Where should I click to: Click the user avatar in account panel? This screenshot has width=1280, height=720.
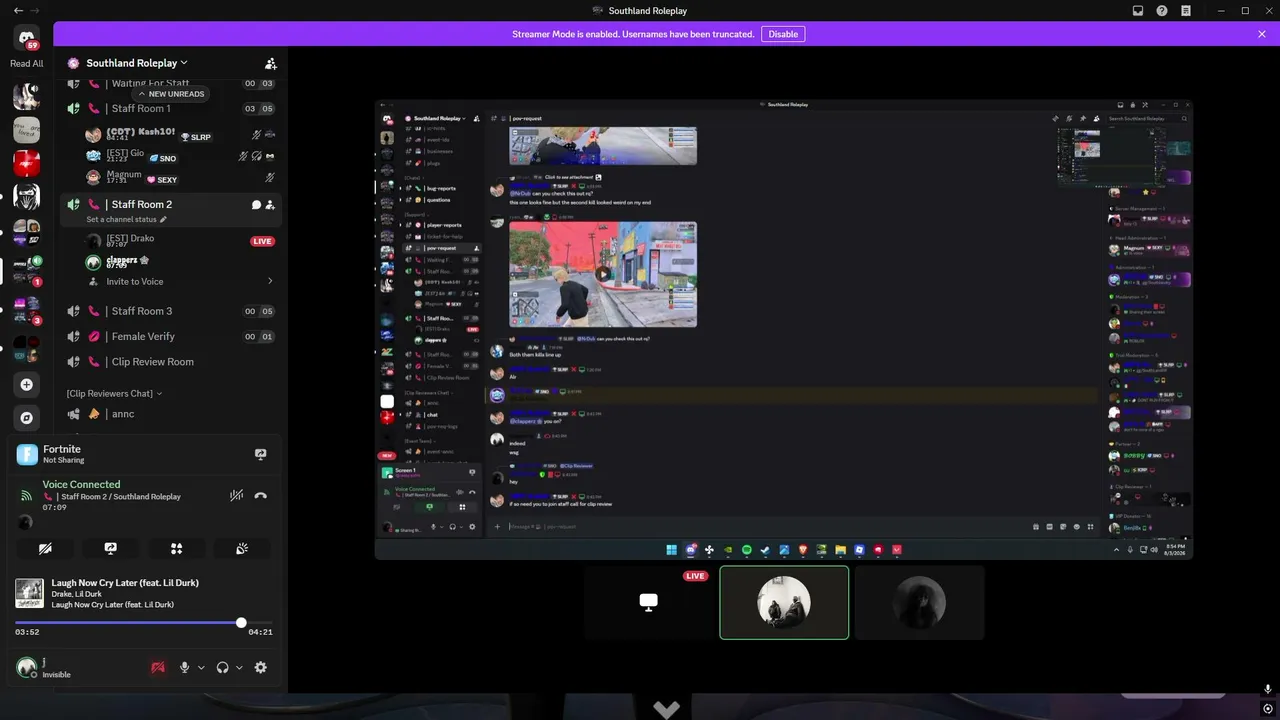coord(27,667)
